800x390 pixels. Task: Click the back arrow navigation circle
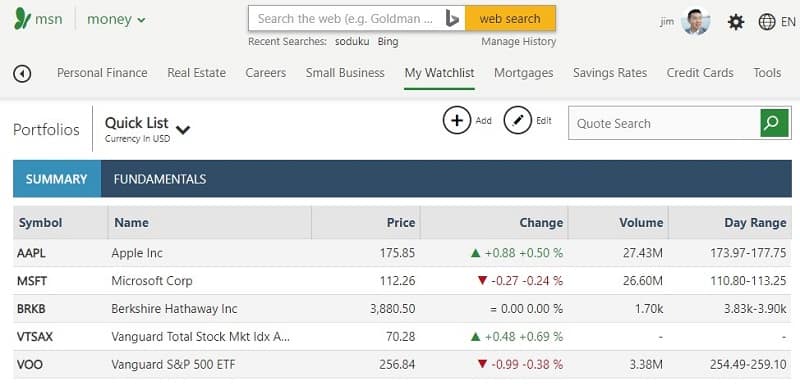tap(22, 74)
